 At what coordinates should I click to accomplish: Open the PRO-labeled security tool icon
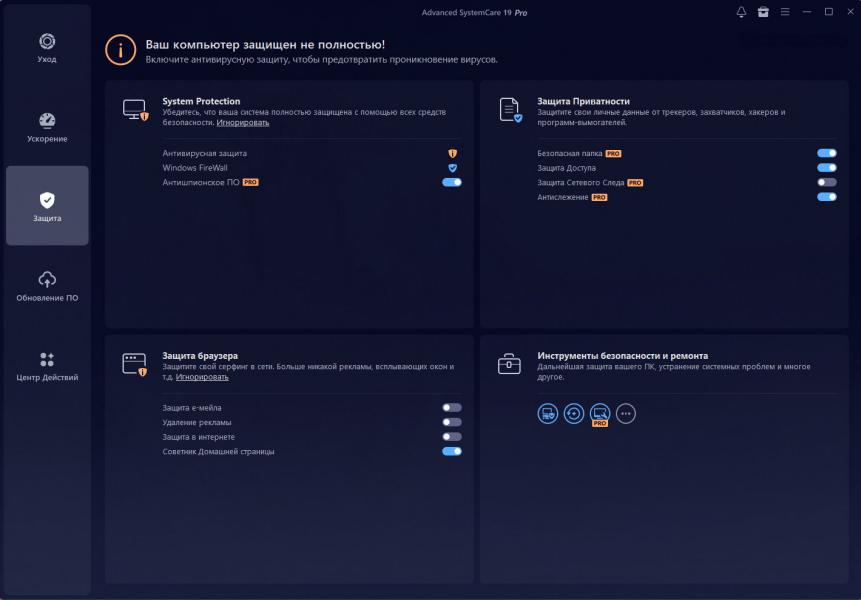pos(600,413)
